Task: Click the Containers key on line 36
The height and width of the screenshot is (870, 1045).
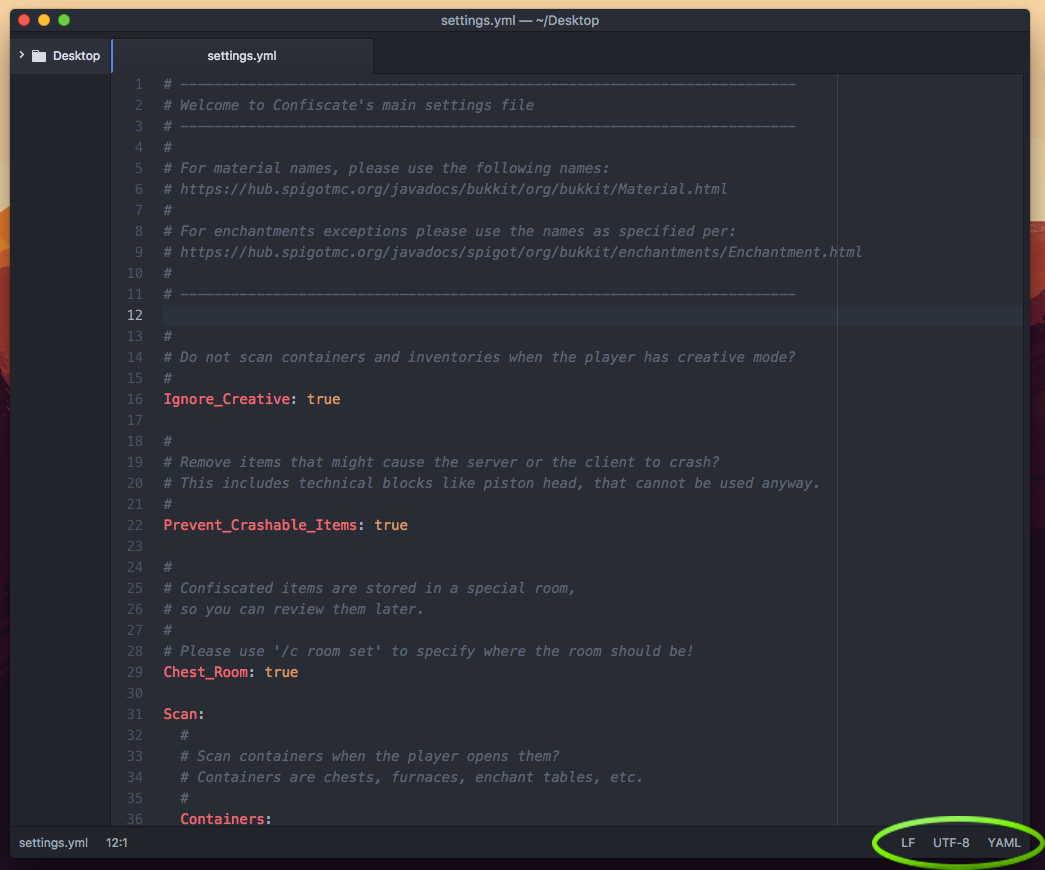Action: tap(224, 819)
